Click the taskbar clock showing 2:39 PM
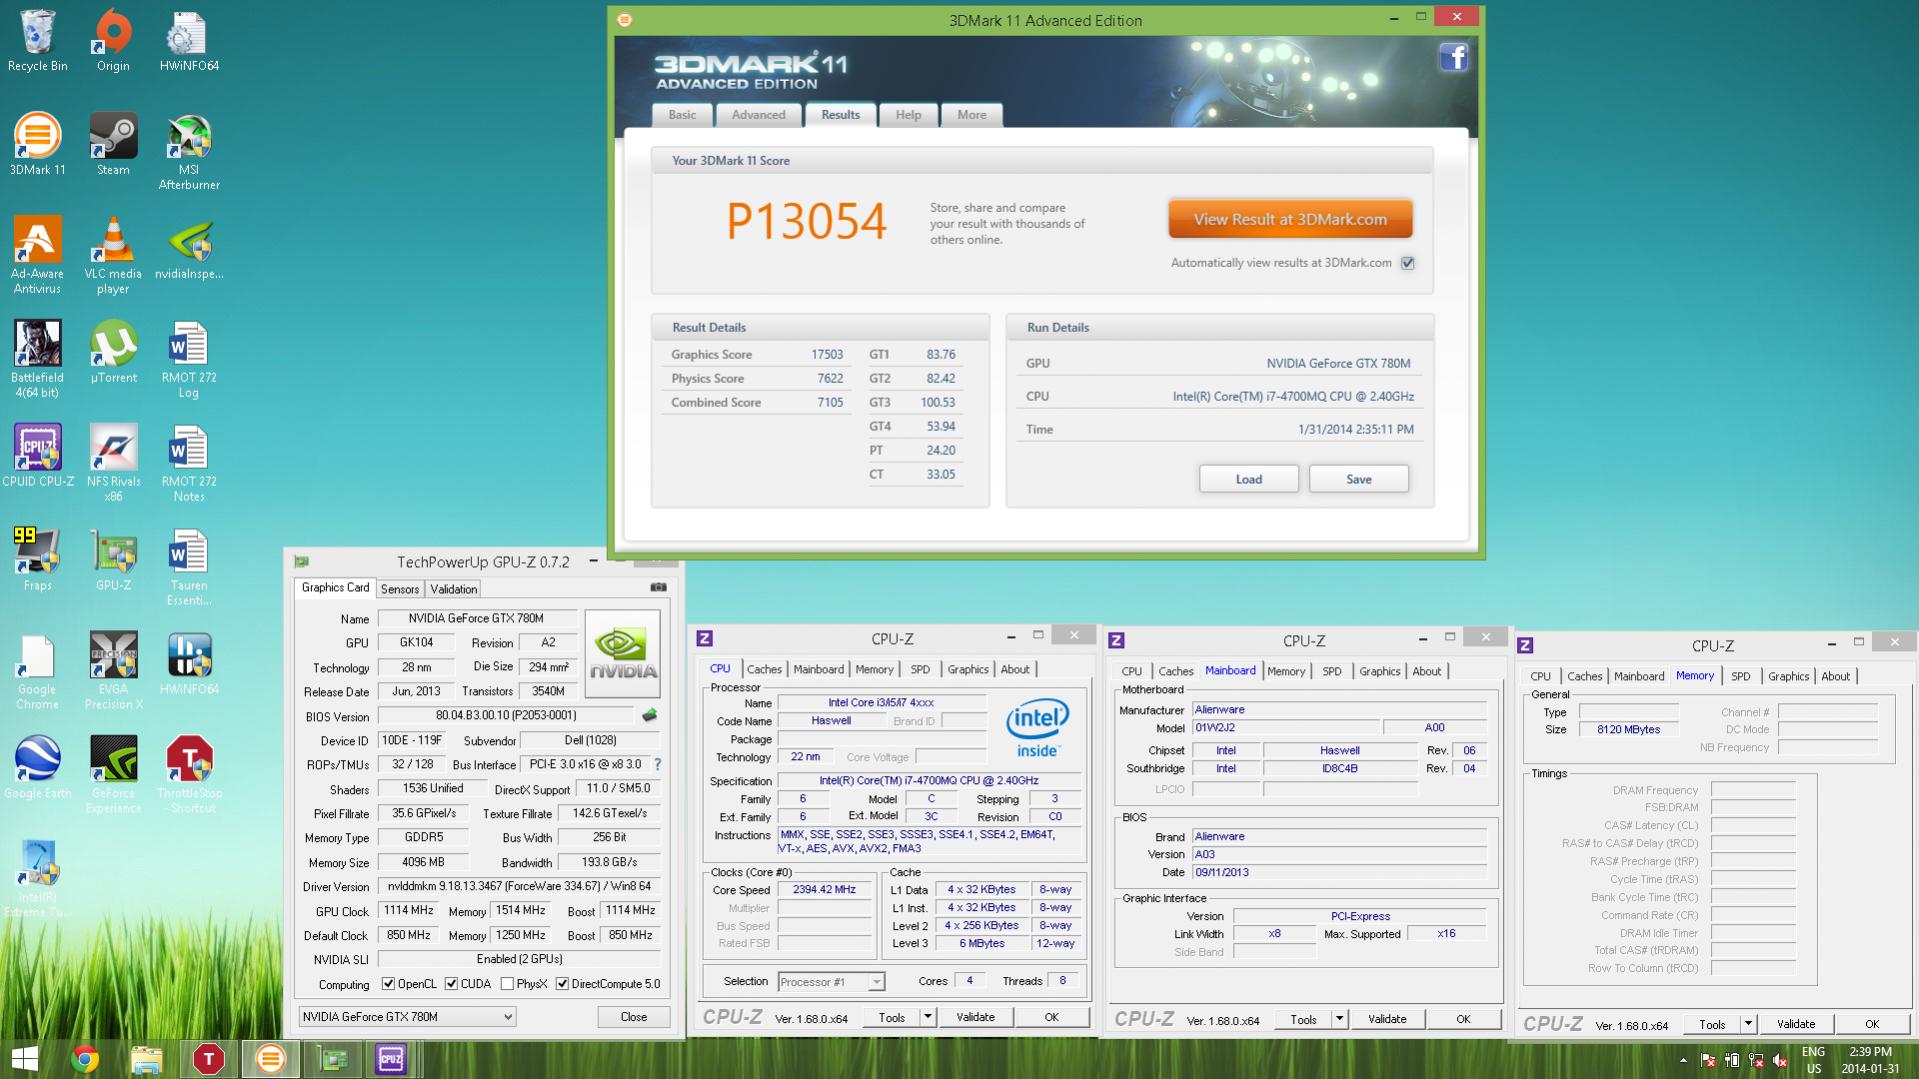The height and width of the screenshot is (1079, 1919). click(1870, 1060)
